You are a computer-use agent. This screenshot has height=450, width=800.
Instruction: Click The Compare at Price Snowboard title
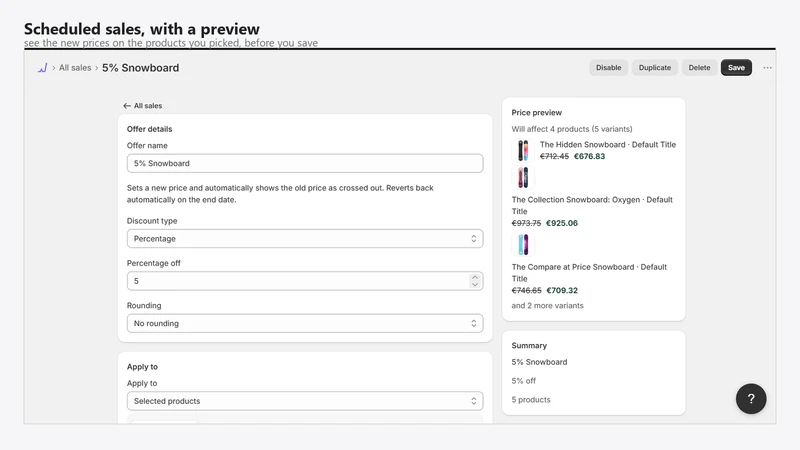pos(589,272)
